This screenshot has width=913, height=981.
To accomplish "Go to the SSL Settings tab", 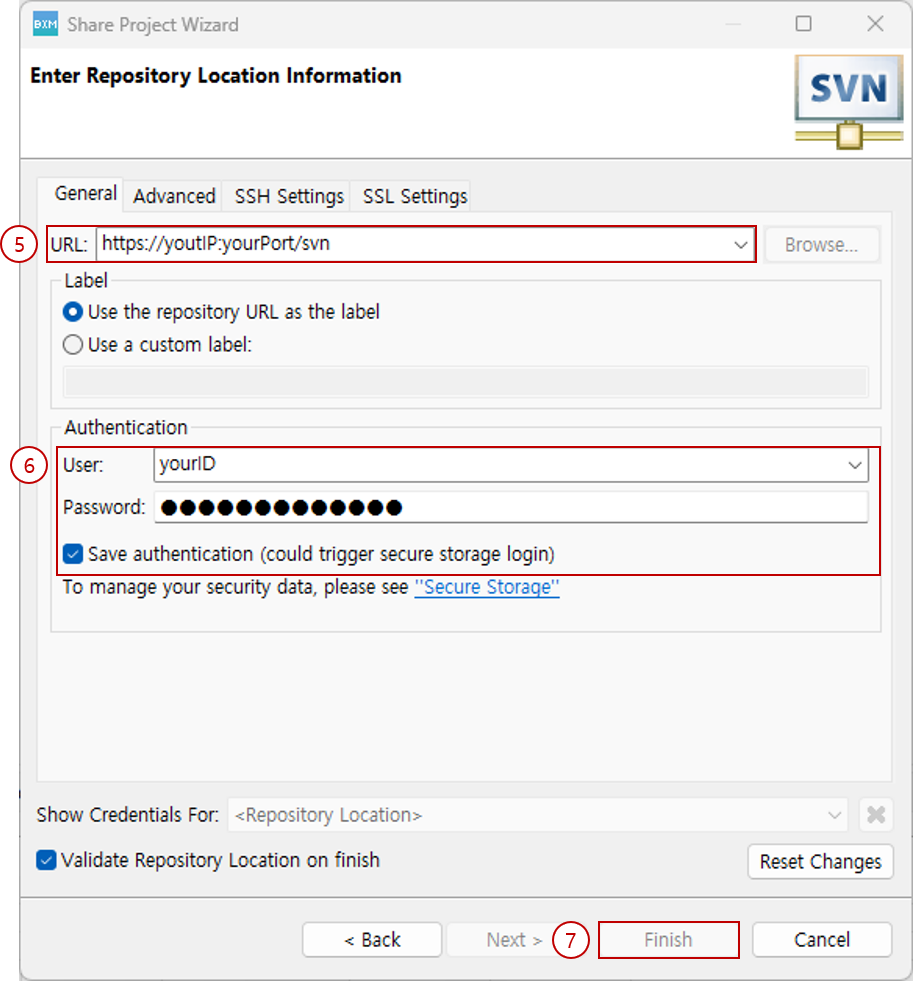I will coord(414,196).
